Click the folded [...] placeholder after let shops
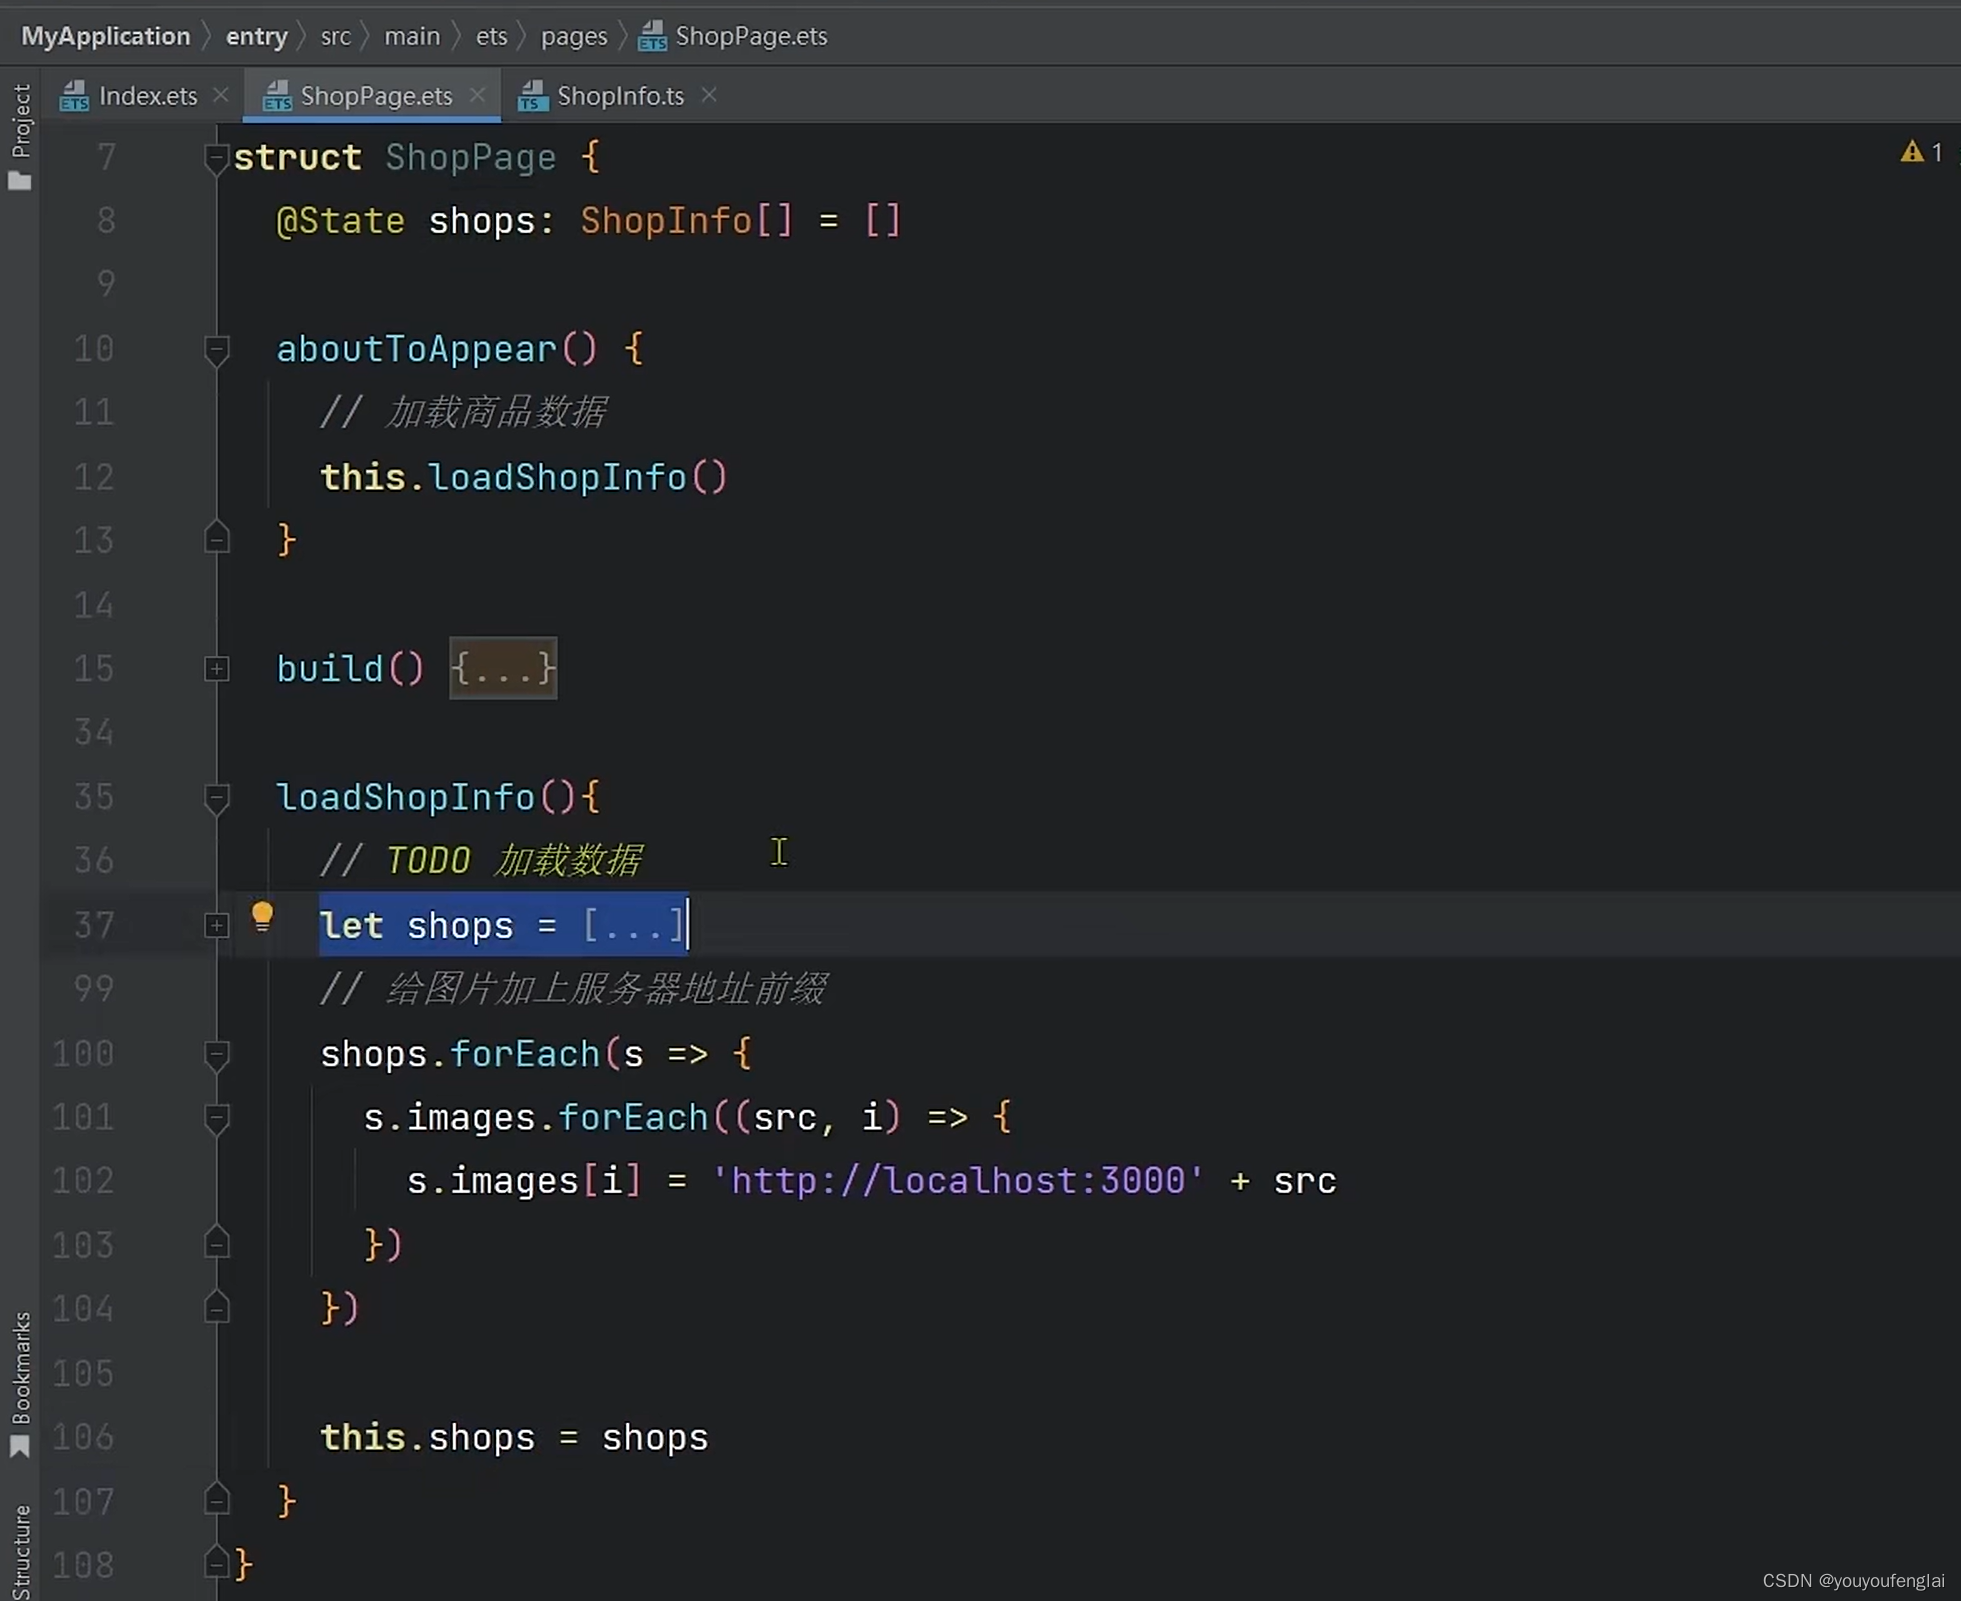The image size is (1961, 1601). point(634,925)
